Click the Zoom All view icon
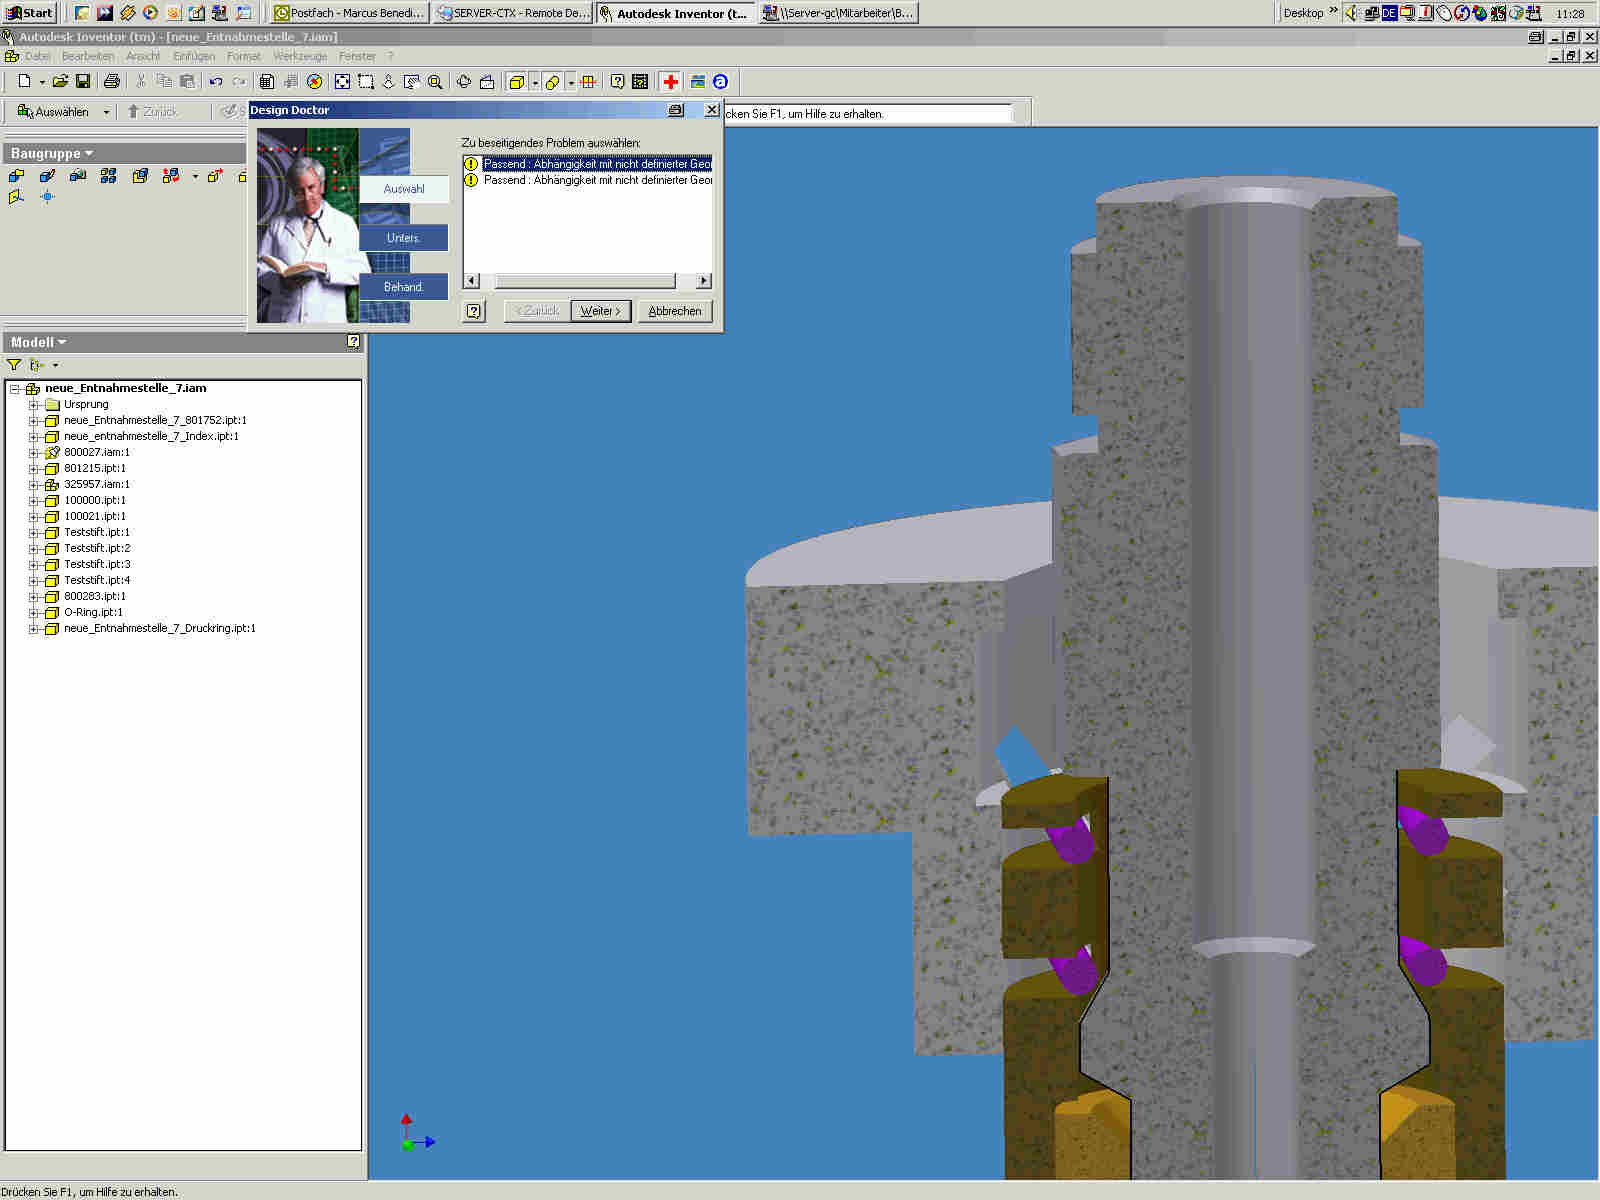 click(x=342, y=82)
